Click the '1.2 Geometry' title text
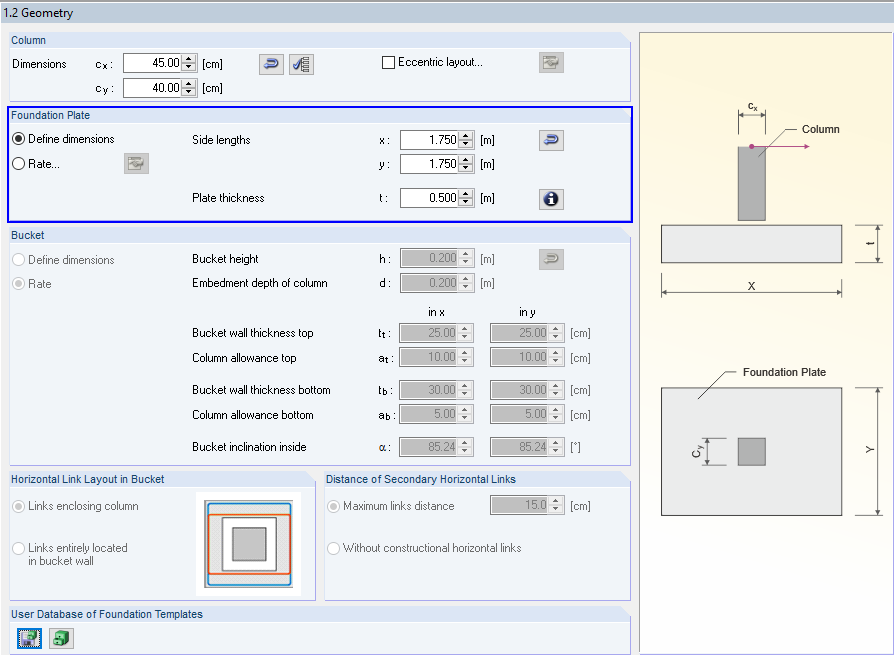Viewport: 894px width, 655px height. pyautogui.click(x=38, y=13)
